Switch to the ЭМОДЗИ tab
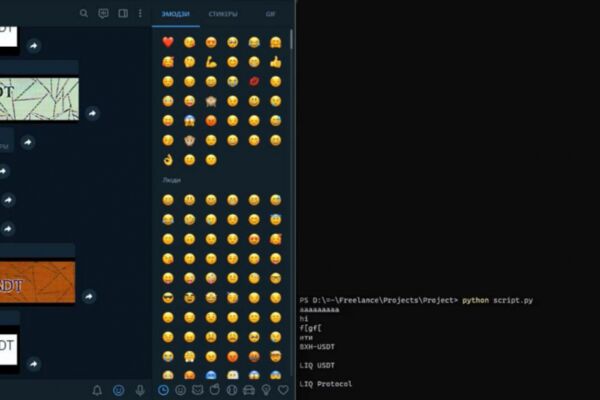The width and height of the screenshot is (600, 400). click(x=176, y=14)
